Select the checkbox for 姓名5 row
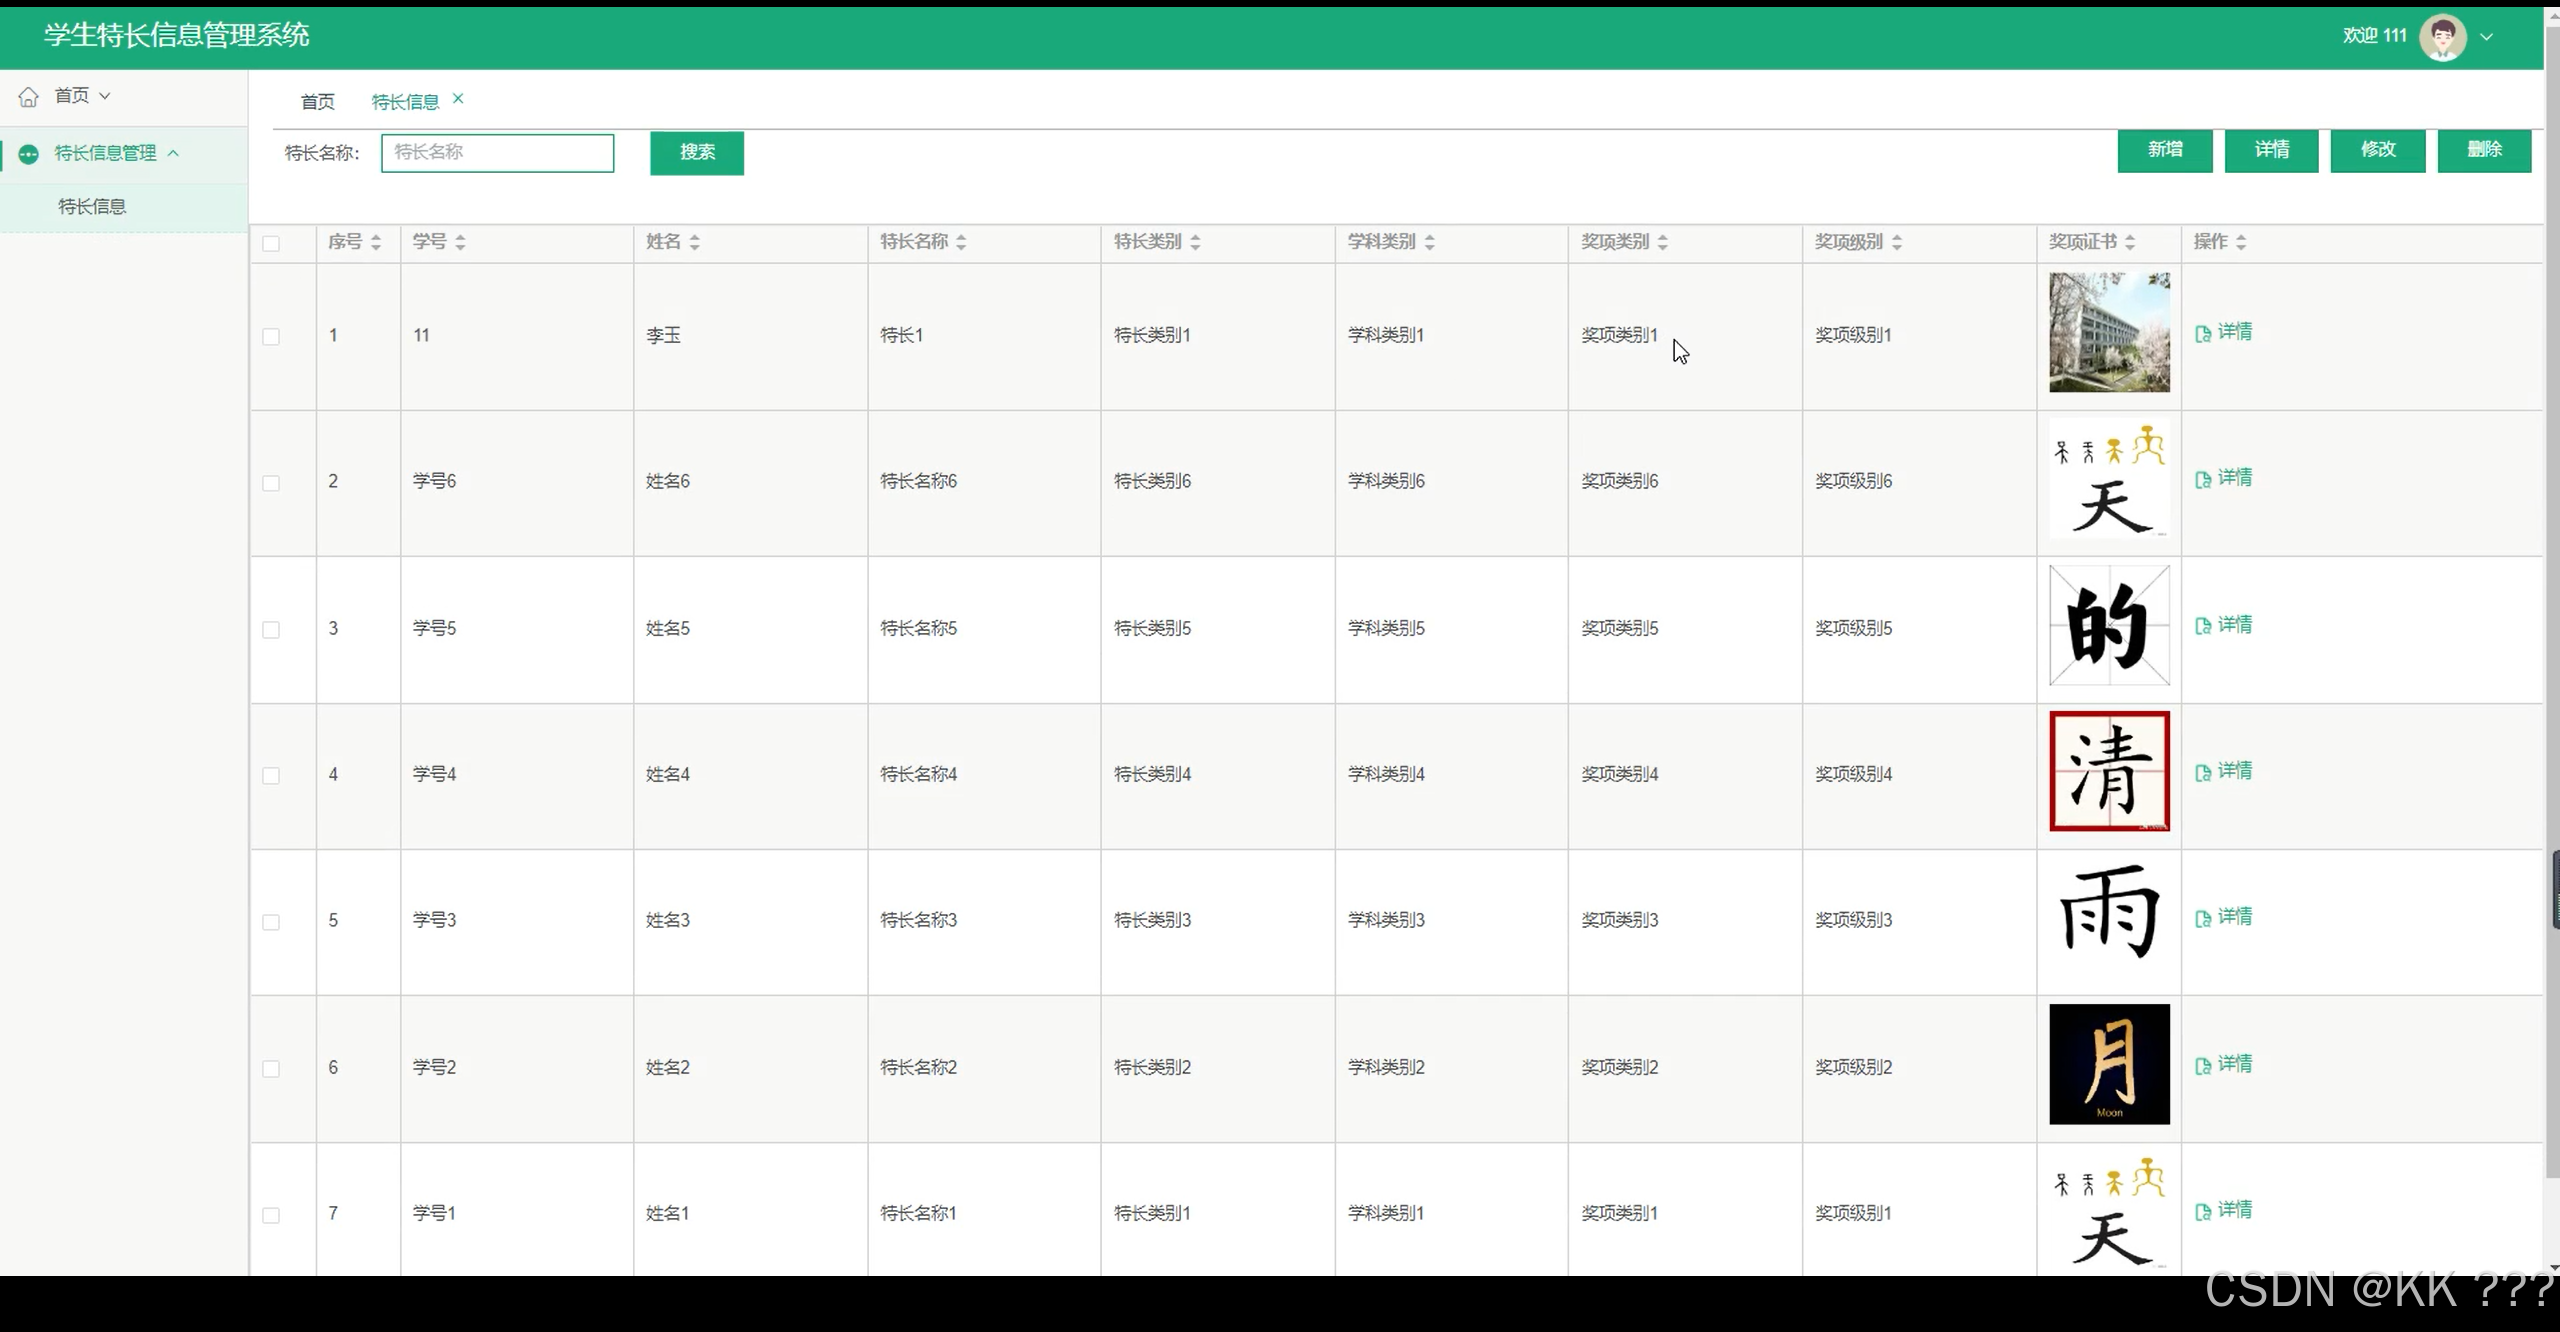 [271, 630]
